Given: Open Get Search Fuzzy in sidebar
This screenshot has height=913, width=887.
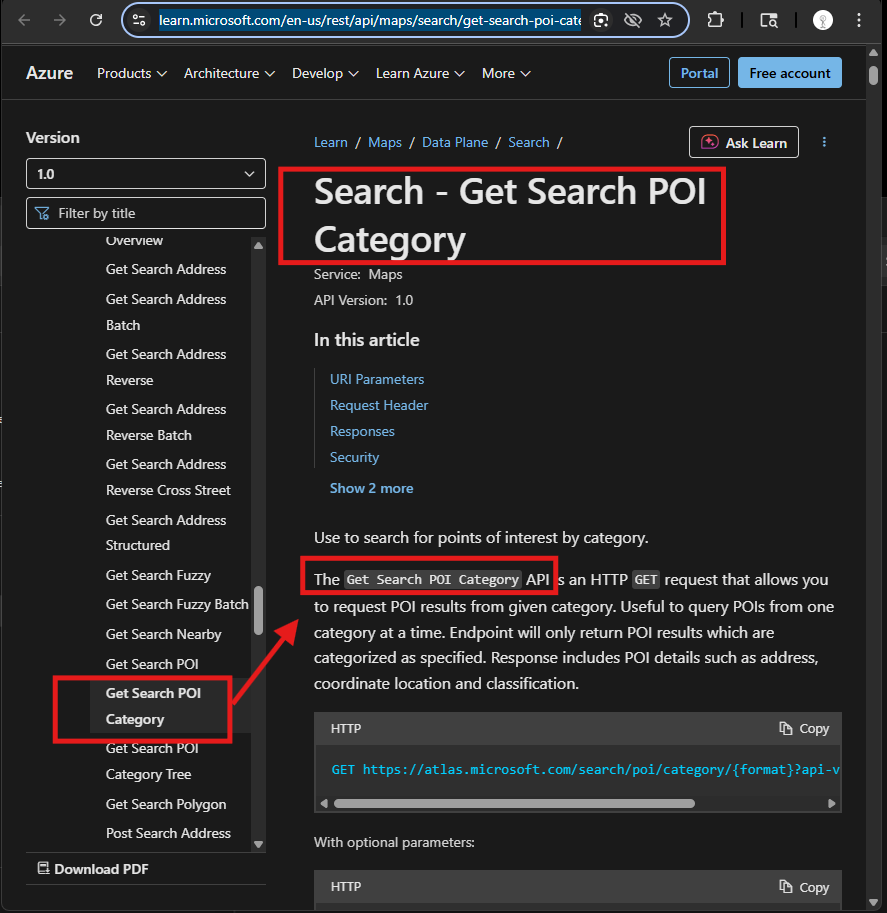Looking at the screenshot, I should click(158, 575).
